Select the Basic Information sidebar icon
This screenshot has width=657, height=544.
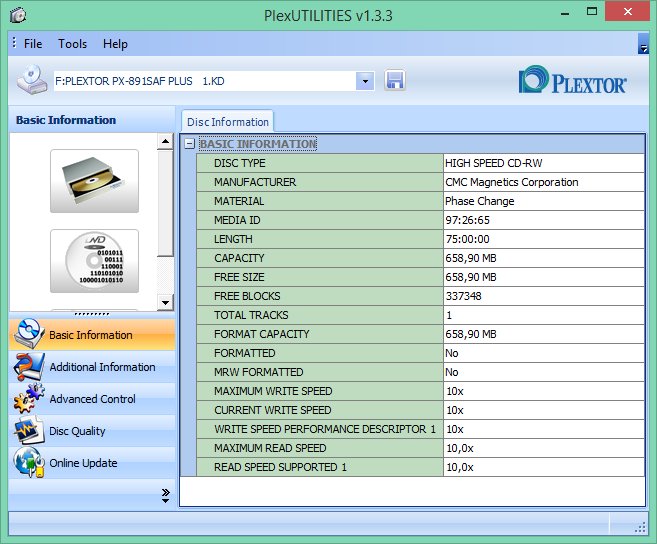(28, 334)
